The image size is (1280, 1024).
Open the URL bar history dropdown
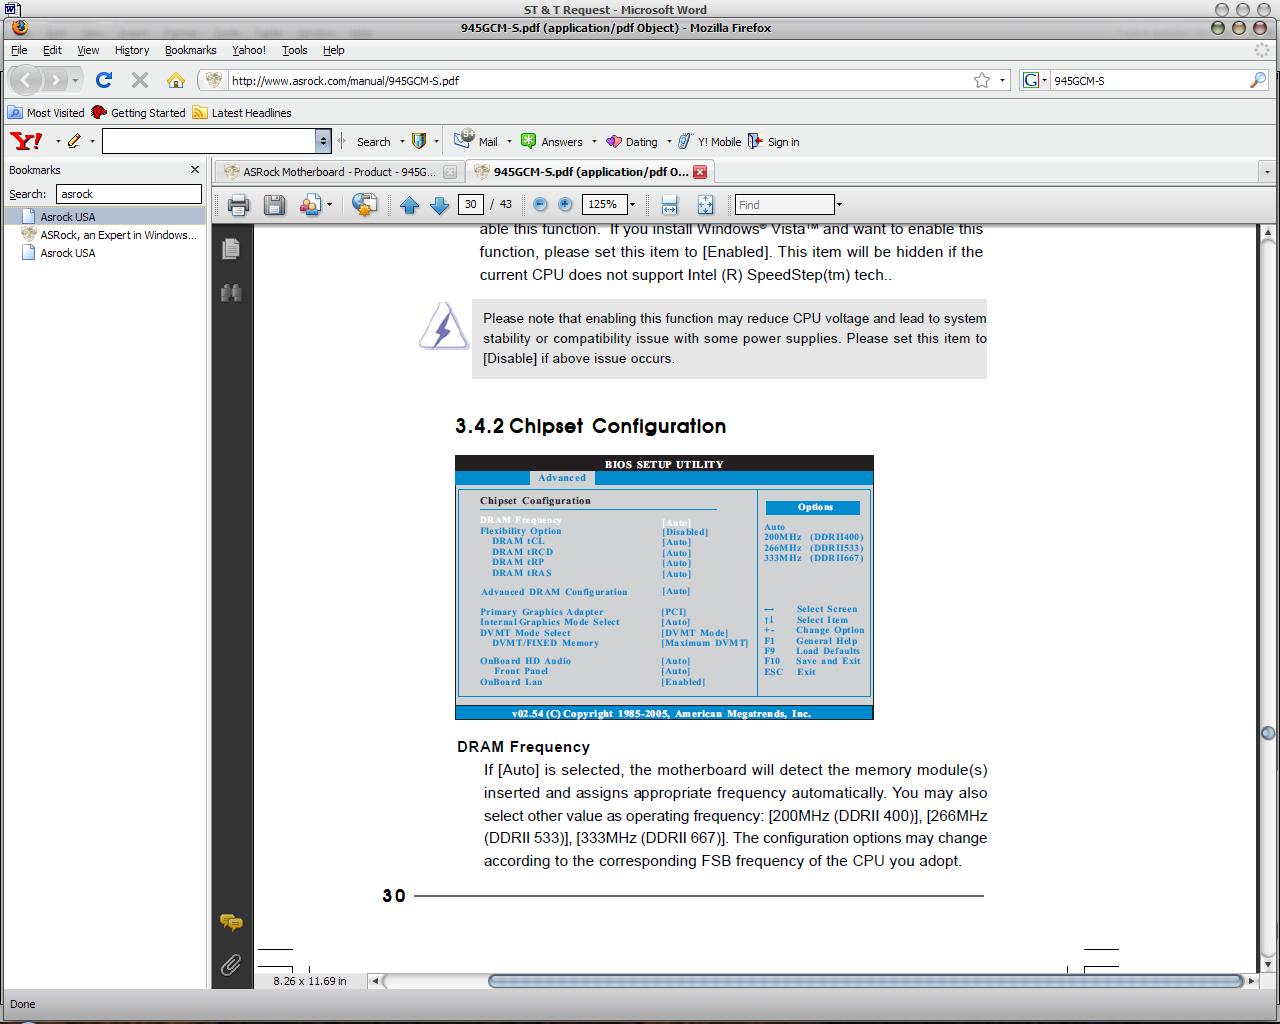pyautogui.click(x=1003, y=80)
